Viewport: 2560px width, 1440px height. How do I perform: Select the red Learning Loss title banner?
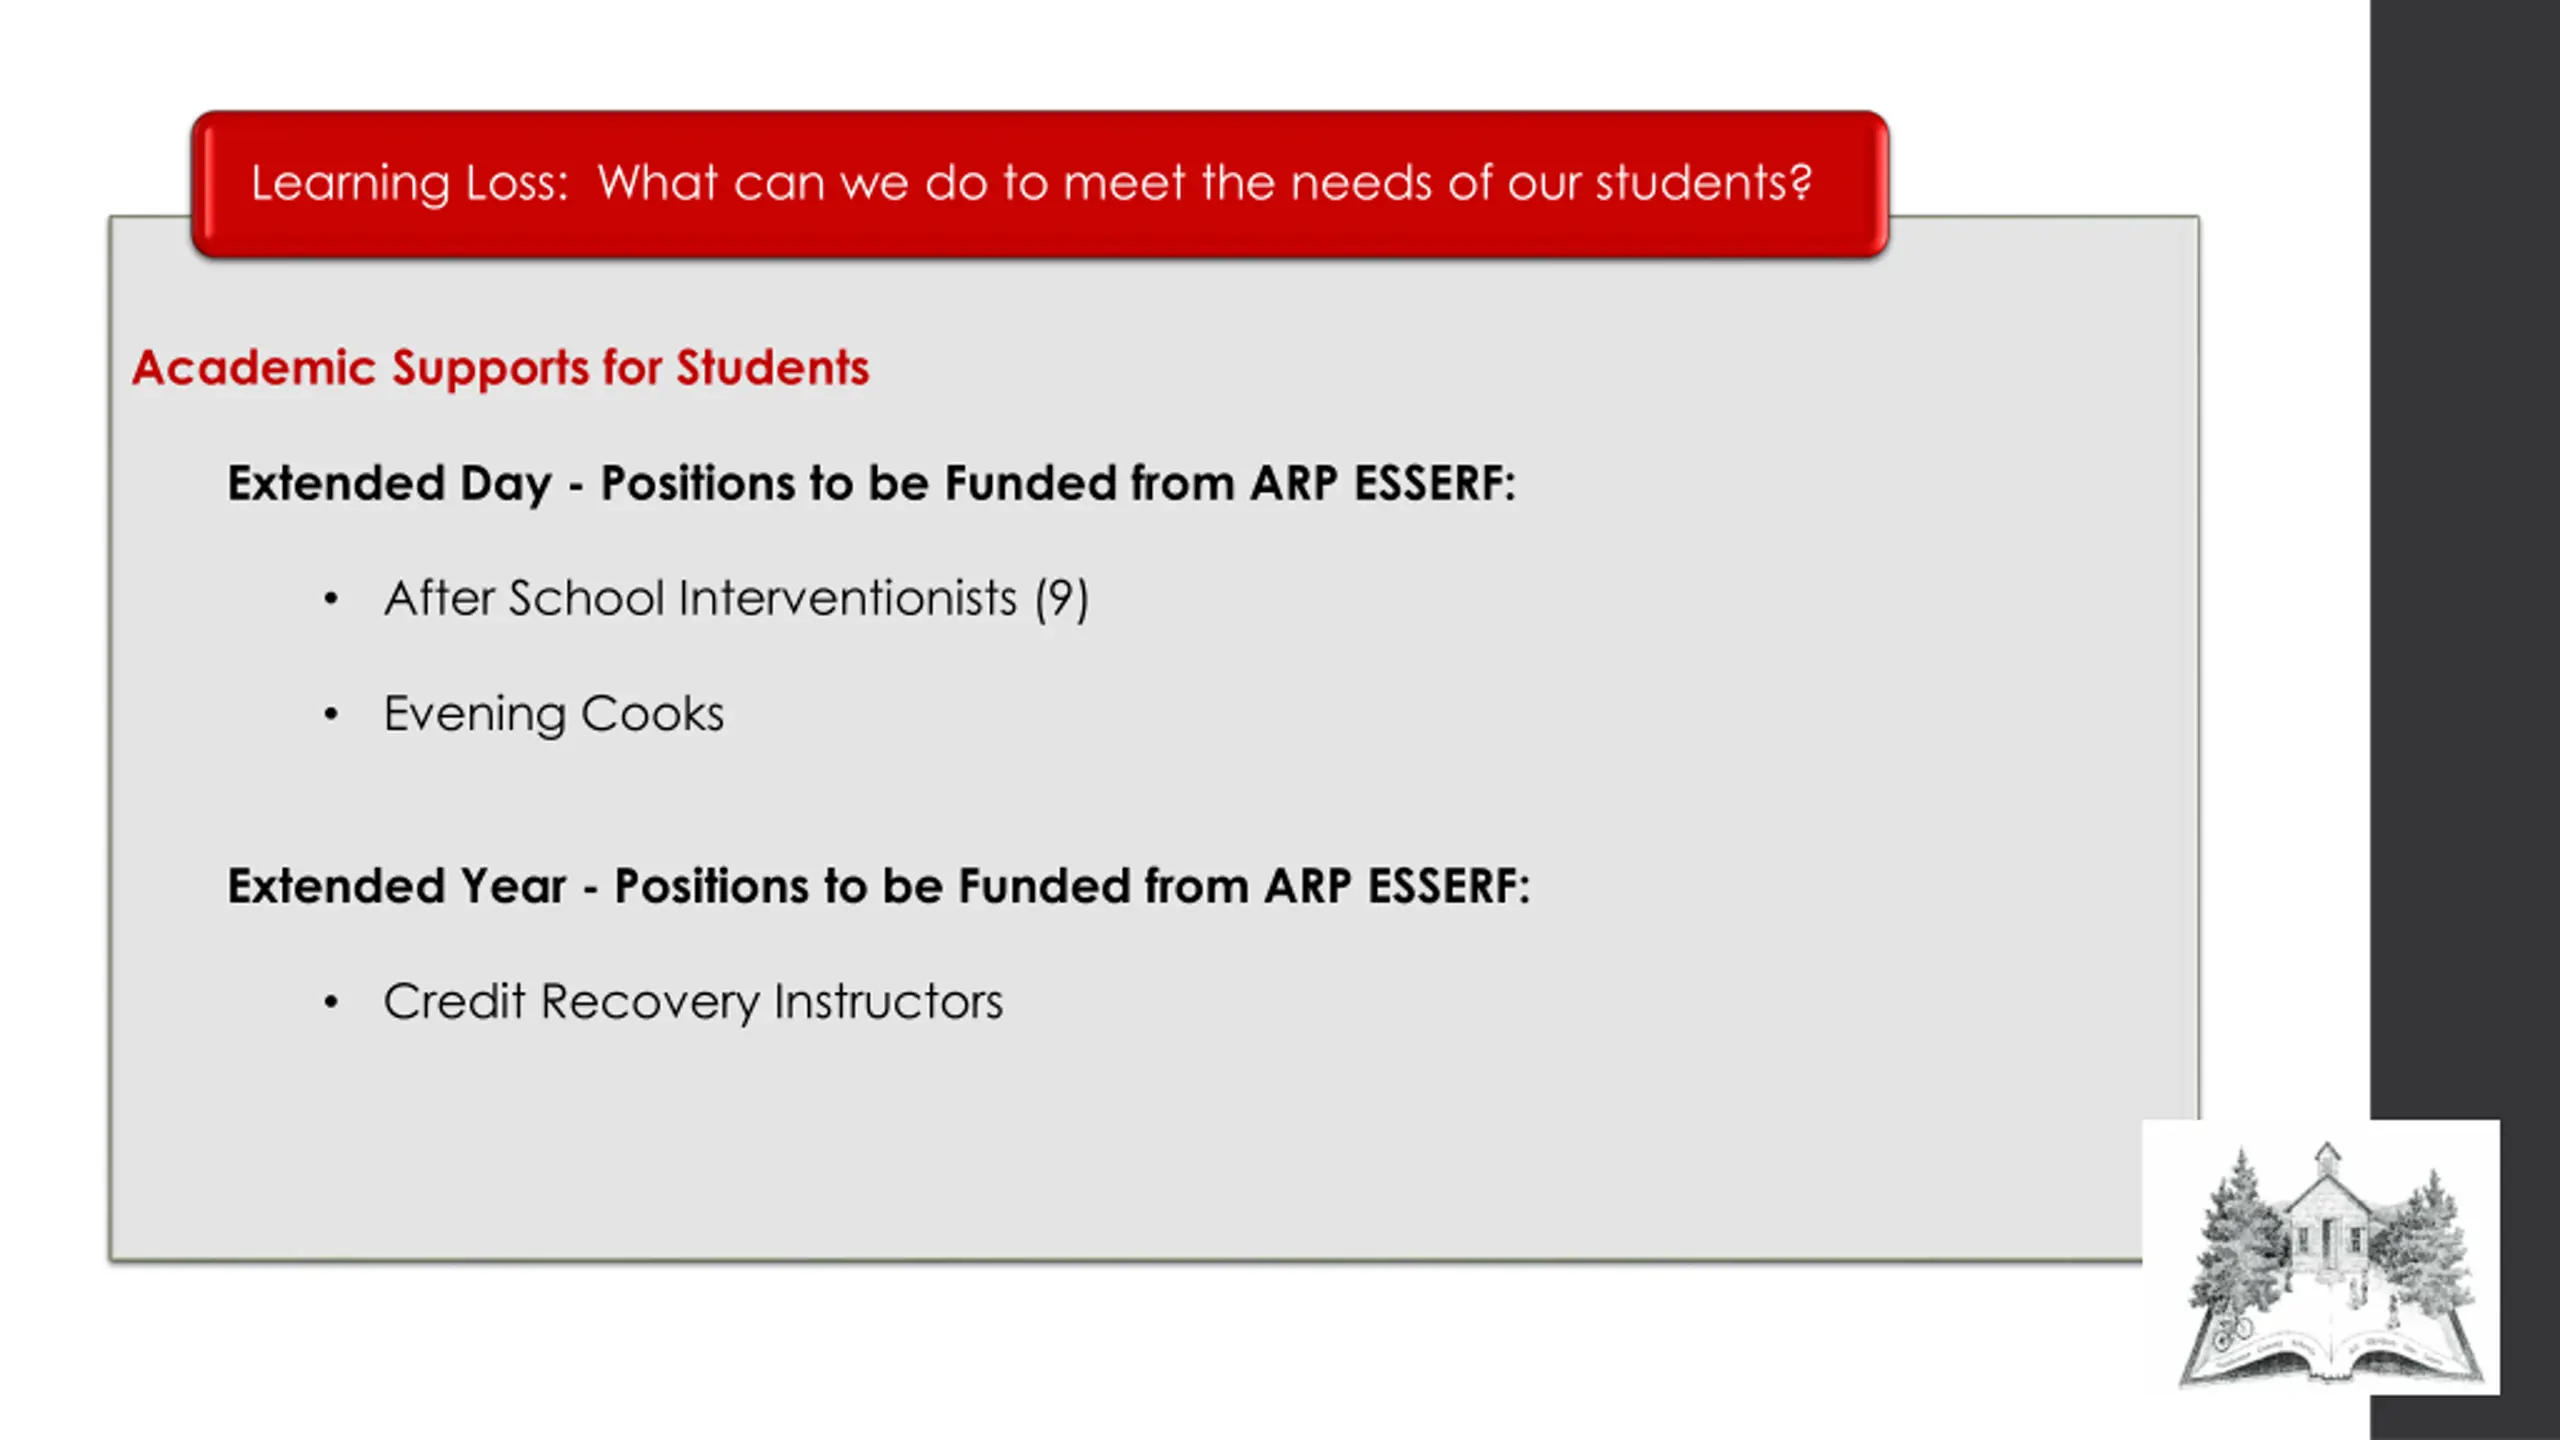point(1040,184)
